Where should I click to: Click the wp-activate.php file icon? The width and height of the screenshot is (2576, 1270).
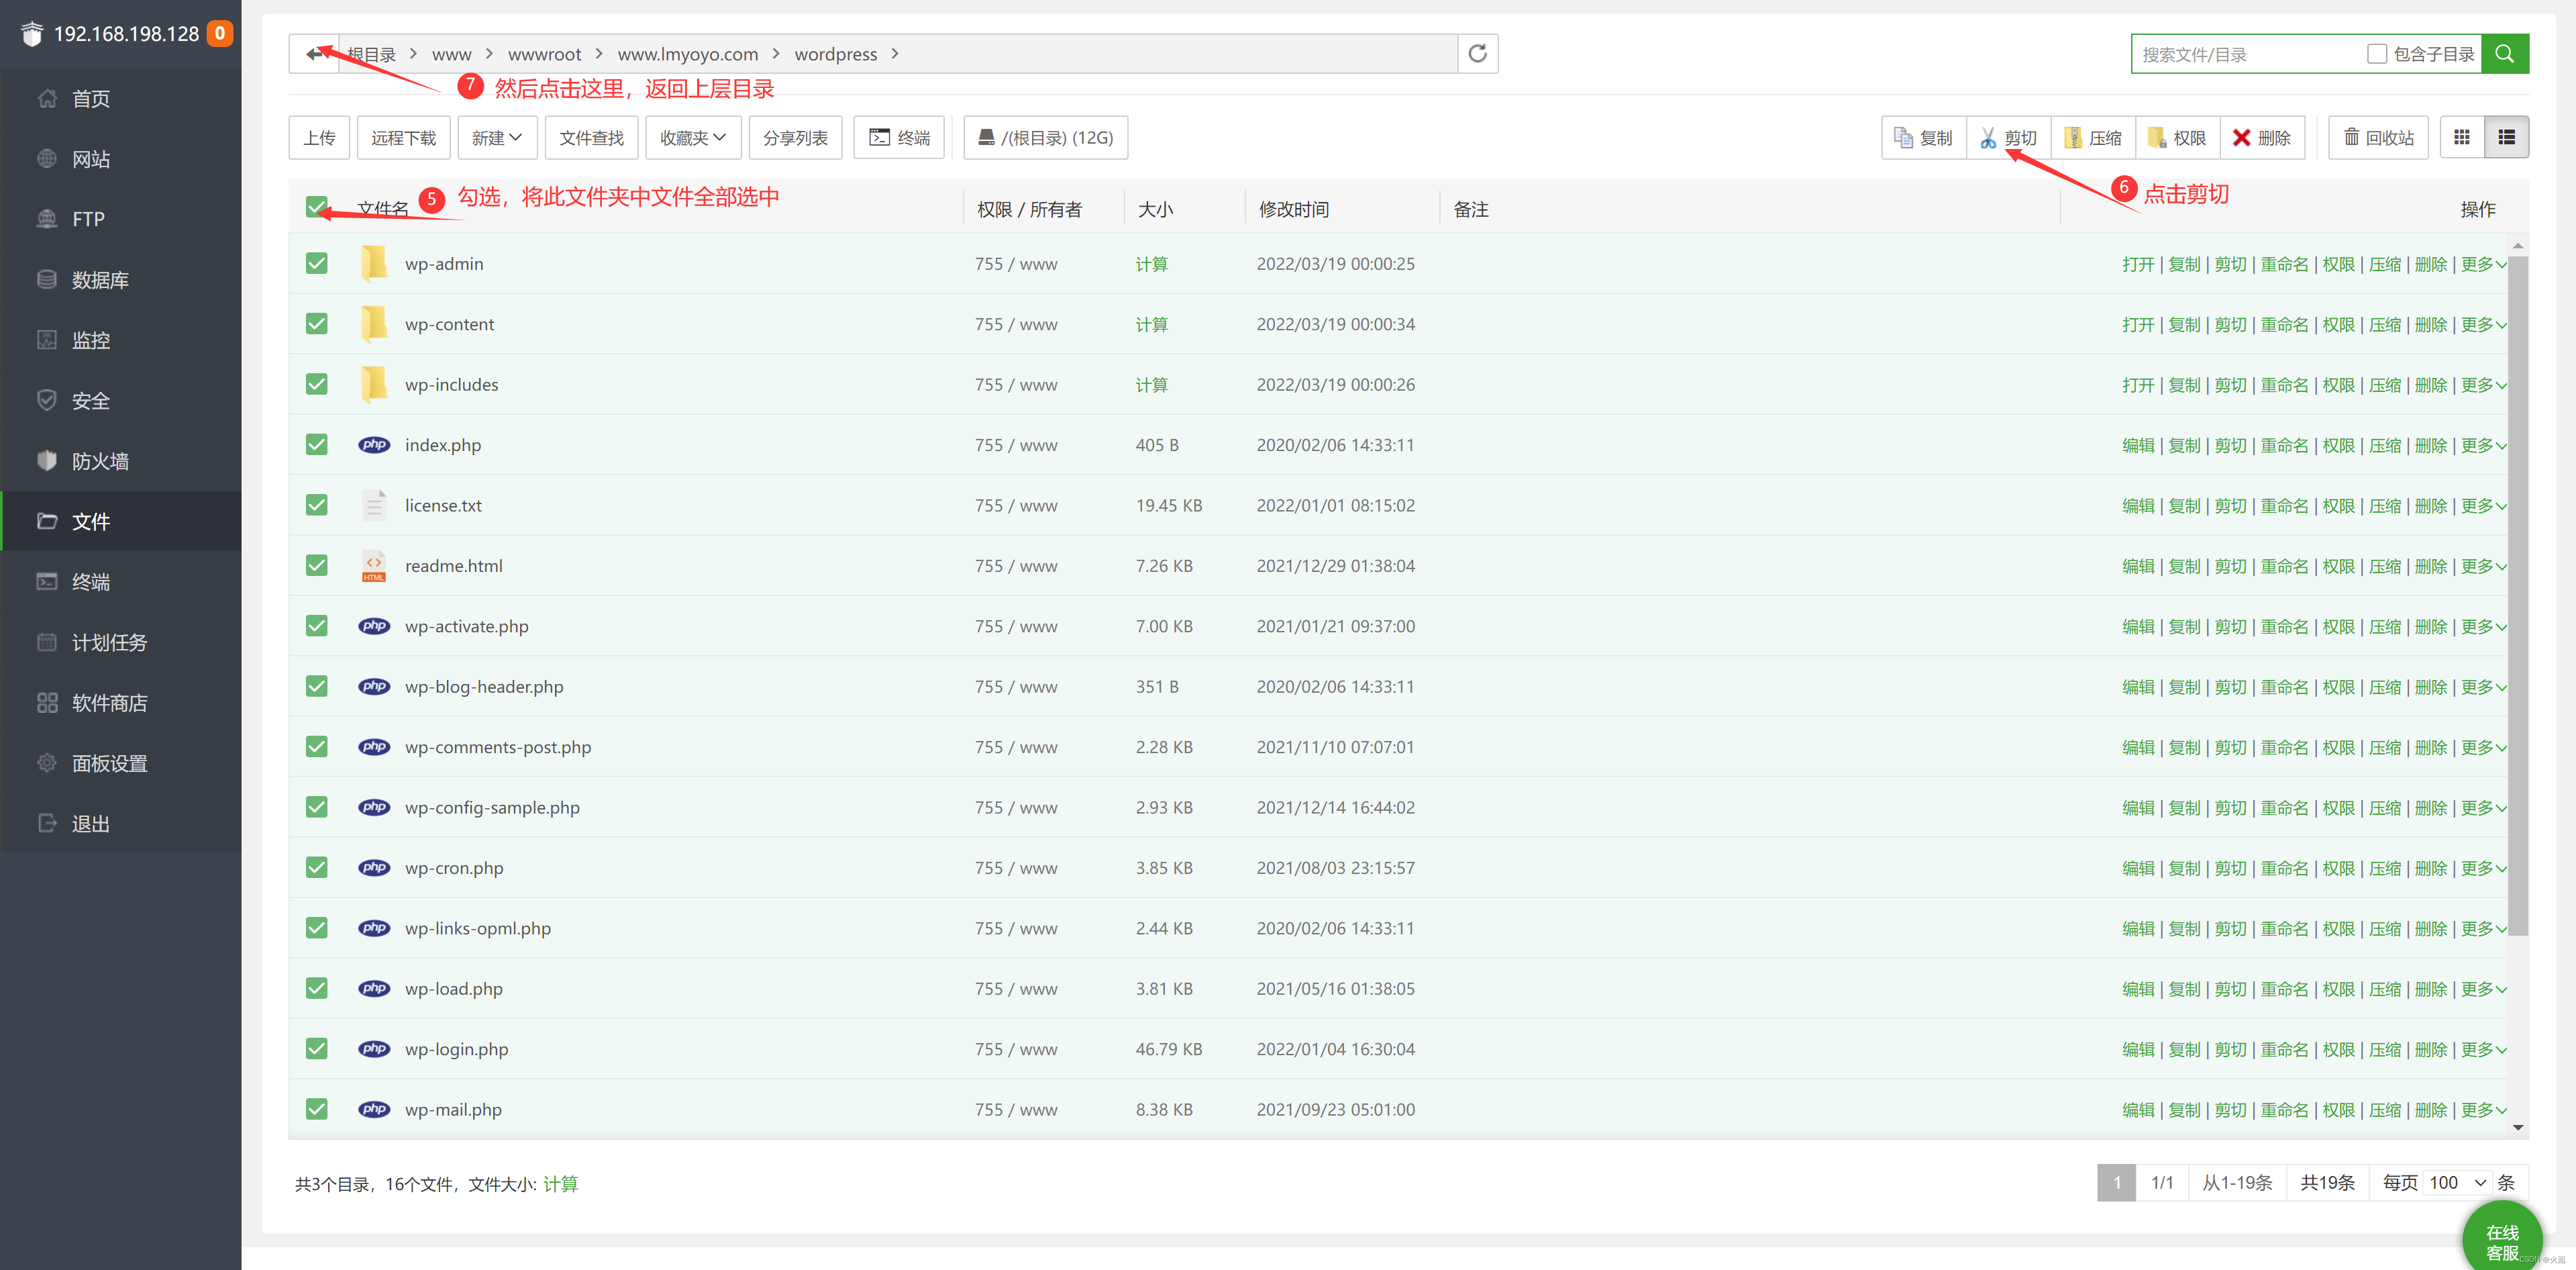(x=374, y=626)
